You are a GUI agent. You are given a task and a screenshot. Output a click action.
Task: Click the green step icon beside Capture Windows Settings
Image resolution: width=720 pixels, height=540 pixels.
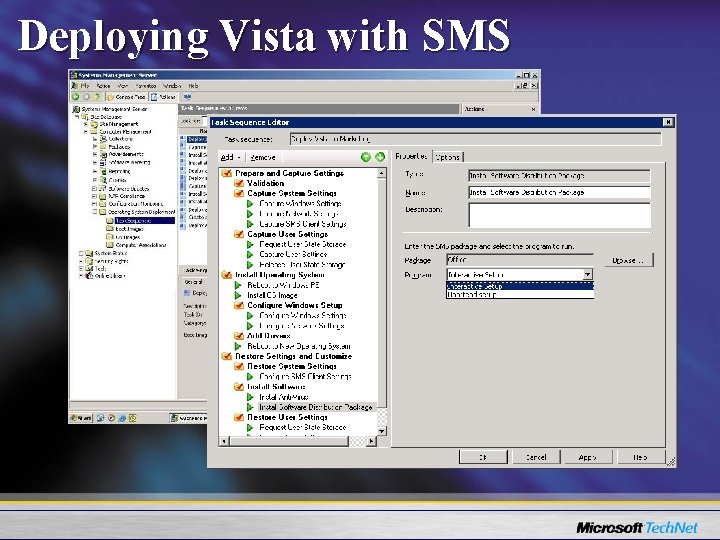click(250, 203)
